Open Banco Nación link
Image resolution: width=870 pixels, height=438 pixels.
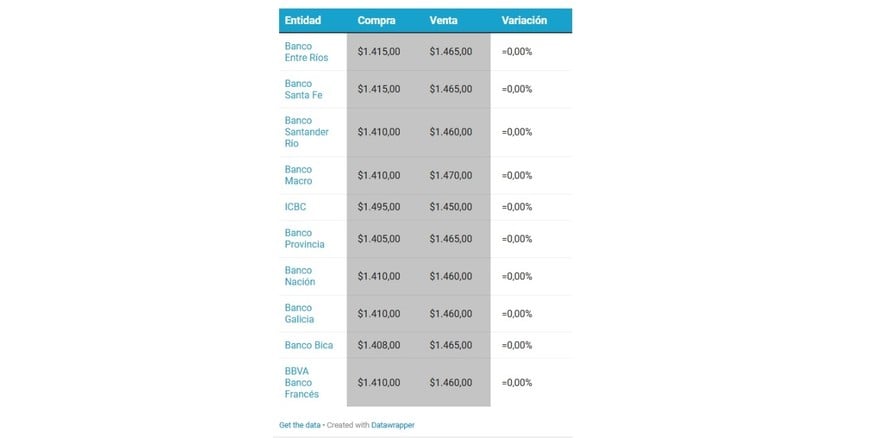click(x=300, y=276)
